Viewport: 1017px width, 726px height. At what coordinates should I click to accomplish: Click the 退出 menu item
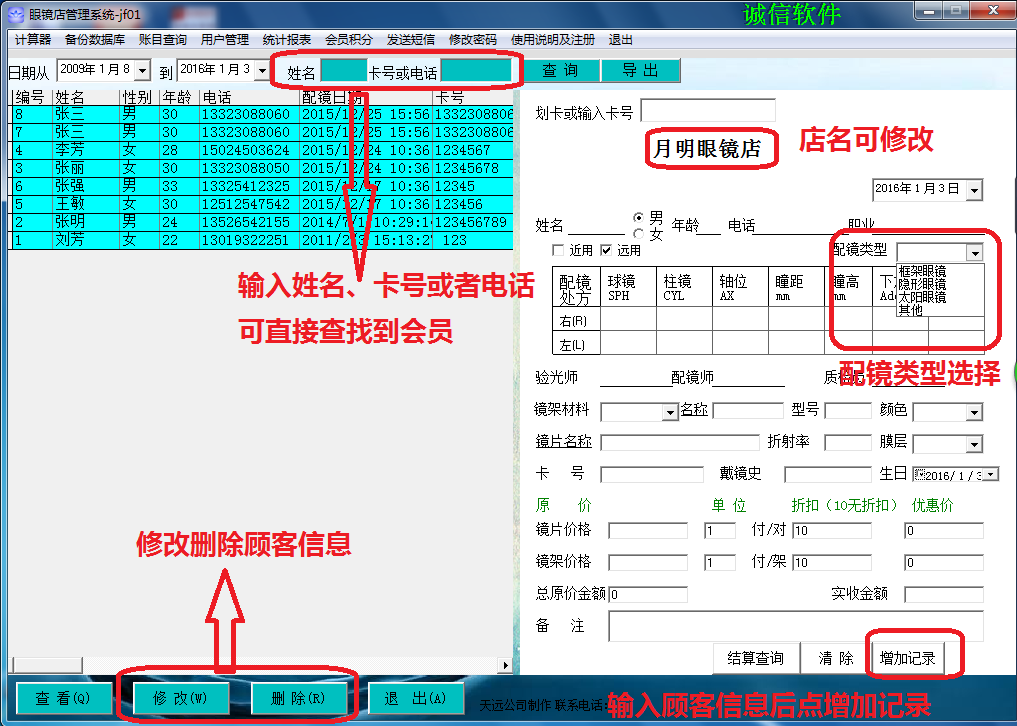[x=621, y=40]
